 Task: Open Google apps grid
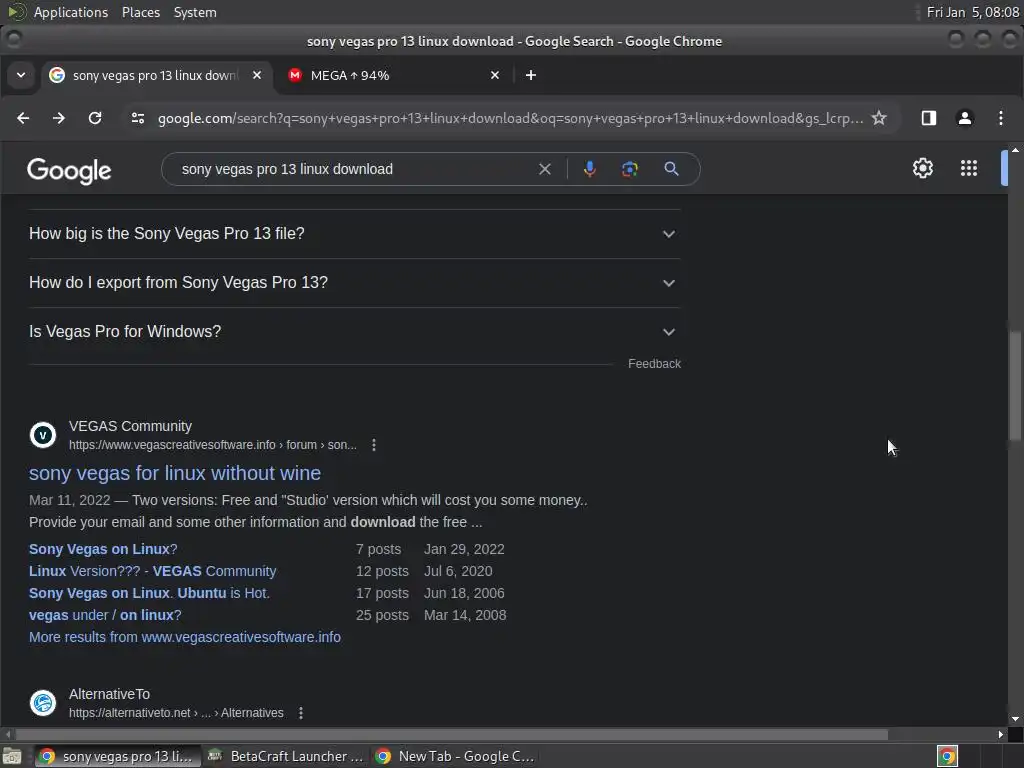[x=969, y=168]
